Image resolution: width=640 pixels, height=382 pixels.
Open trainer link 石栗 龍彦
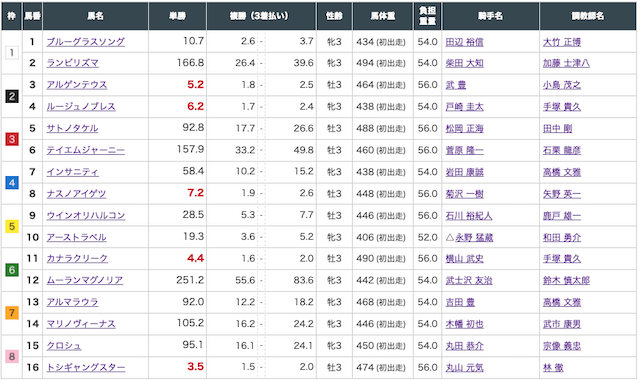(562, 150)
